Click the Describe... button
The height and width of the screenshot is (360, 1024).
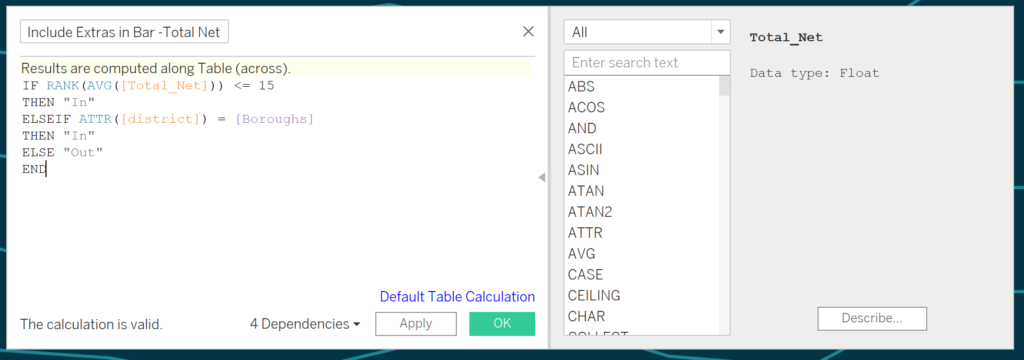point(872,318)
